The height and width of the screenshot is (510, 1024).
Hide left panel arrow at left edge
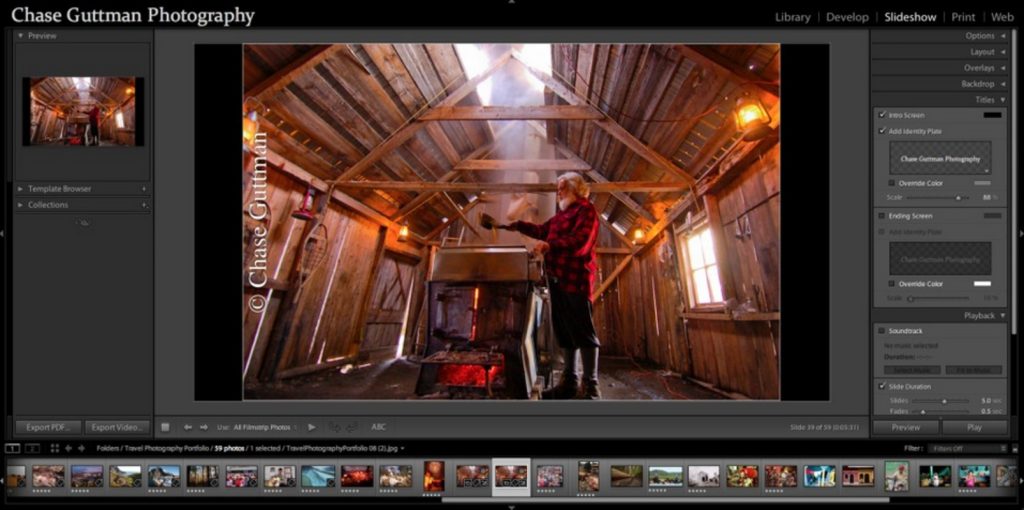(3, 233)
